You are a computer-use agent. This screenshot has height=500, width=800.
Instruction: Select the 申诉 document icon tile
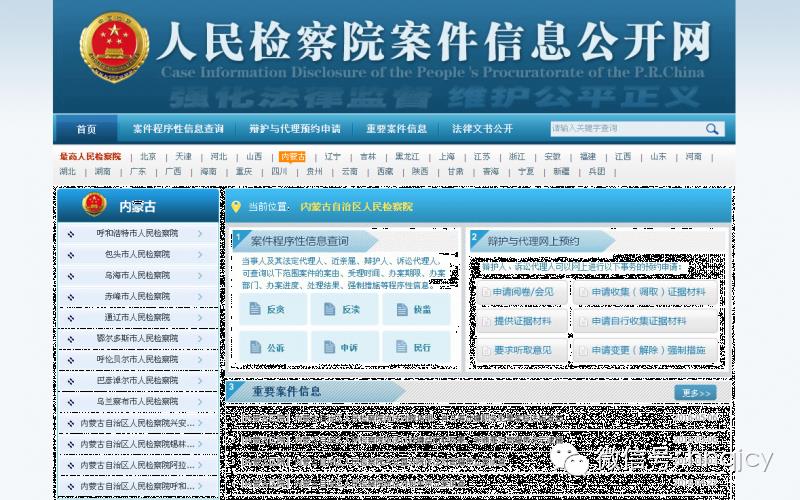tap(345, 348)
